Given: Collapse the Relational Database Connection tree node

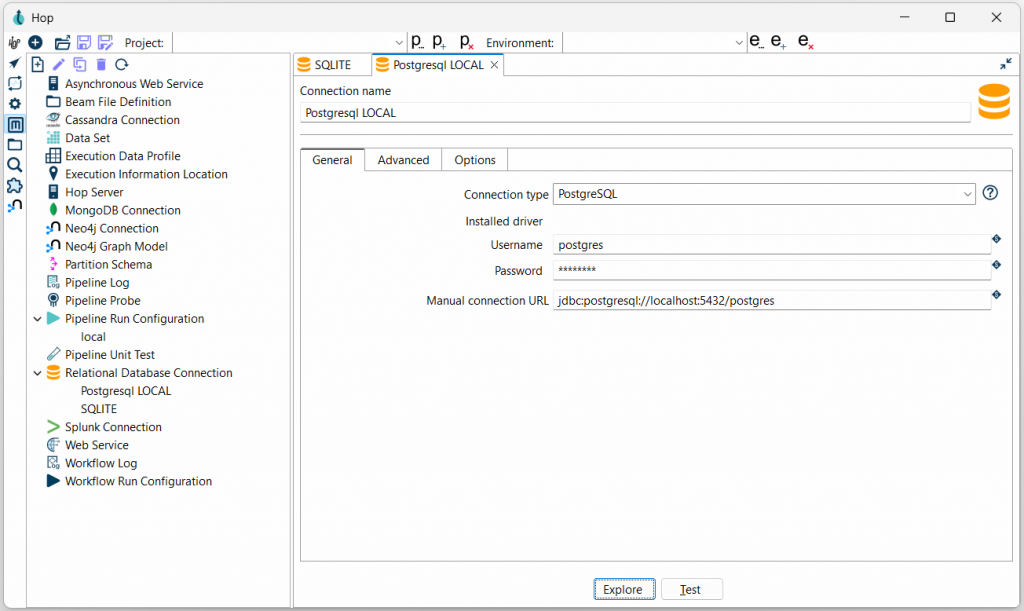Looking at the screenshot, I should tap(38, 373).
